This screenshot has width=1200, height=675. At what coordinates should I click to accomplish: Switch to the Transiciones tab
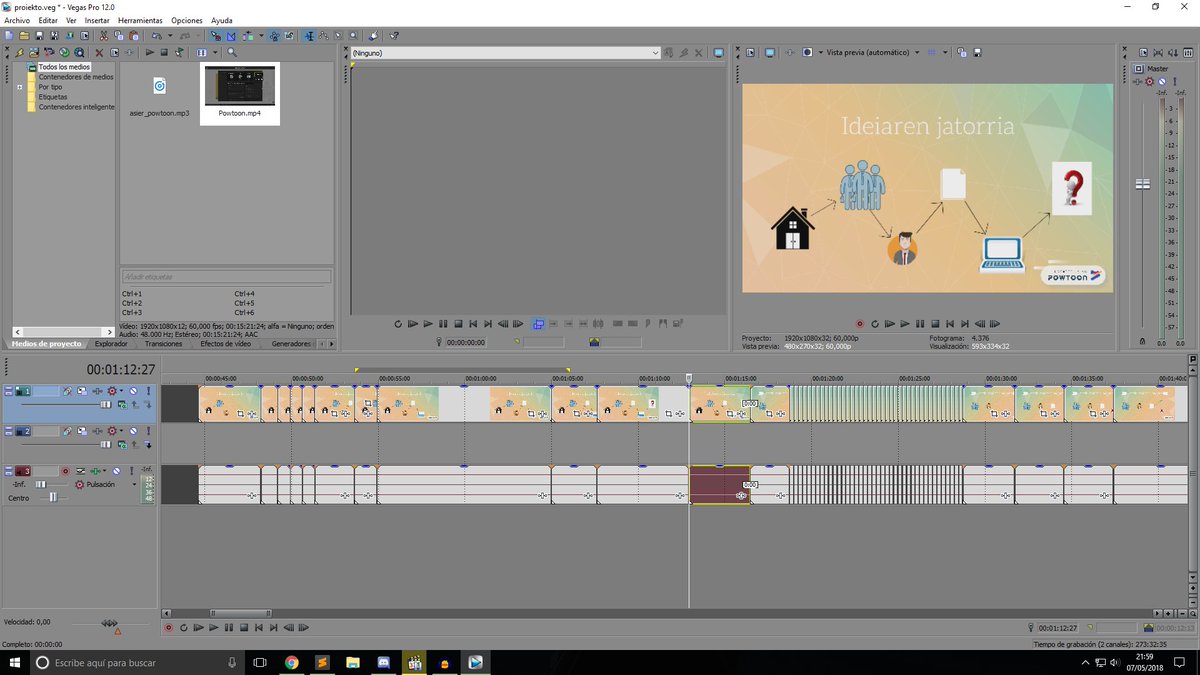tap(163, 343)
